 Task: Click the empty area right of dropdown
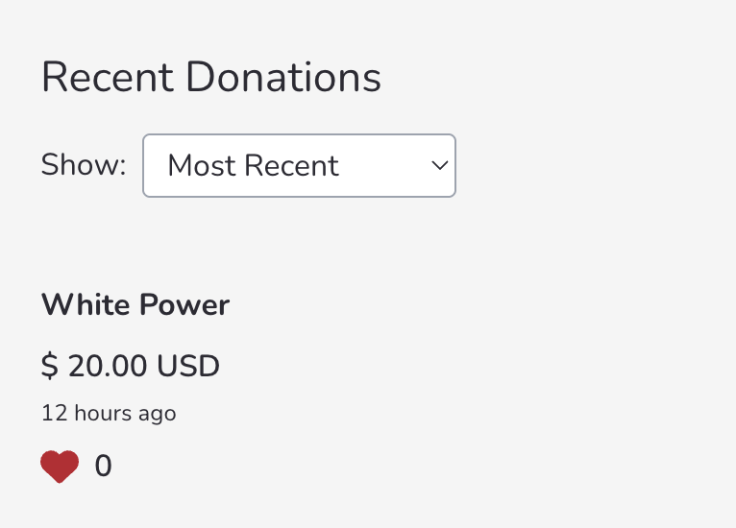click(591, 166)
